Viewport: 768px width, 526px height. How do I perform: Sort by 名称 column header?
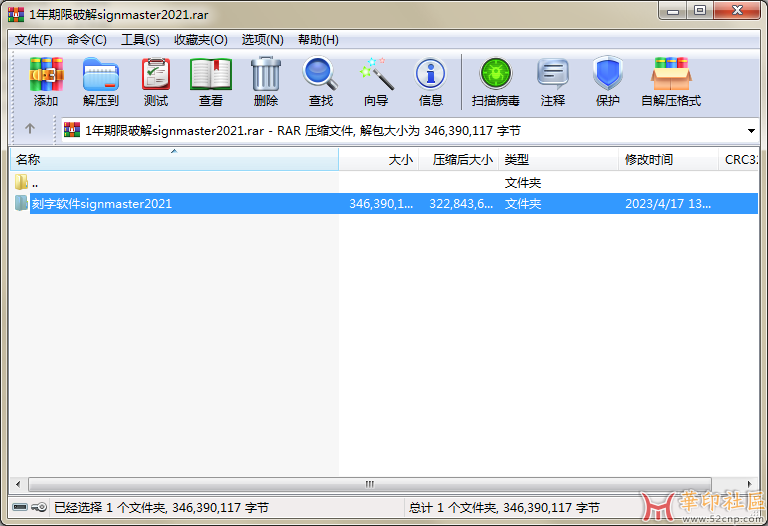(x=174, y=160)
